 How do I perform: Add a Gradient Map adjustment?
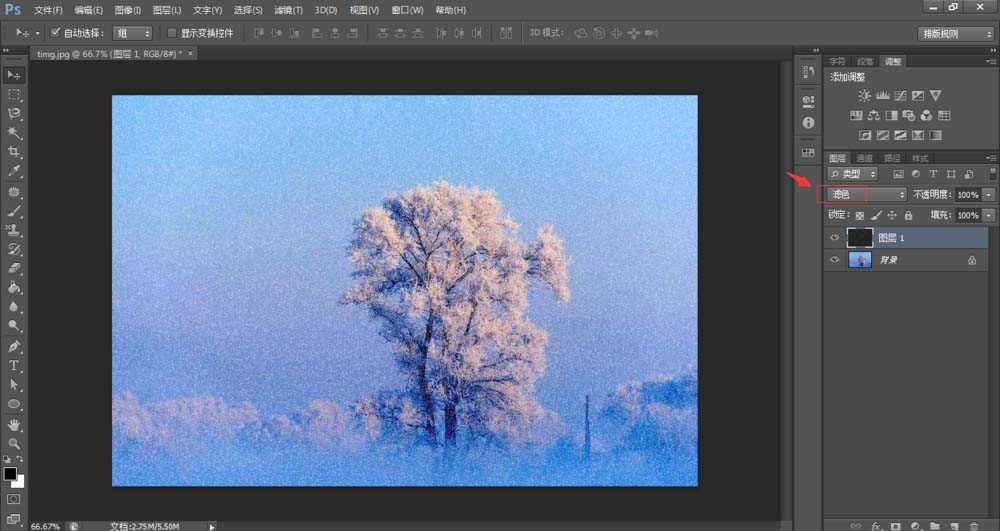point(935,135)
